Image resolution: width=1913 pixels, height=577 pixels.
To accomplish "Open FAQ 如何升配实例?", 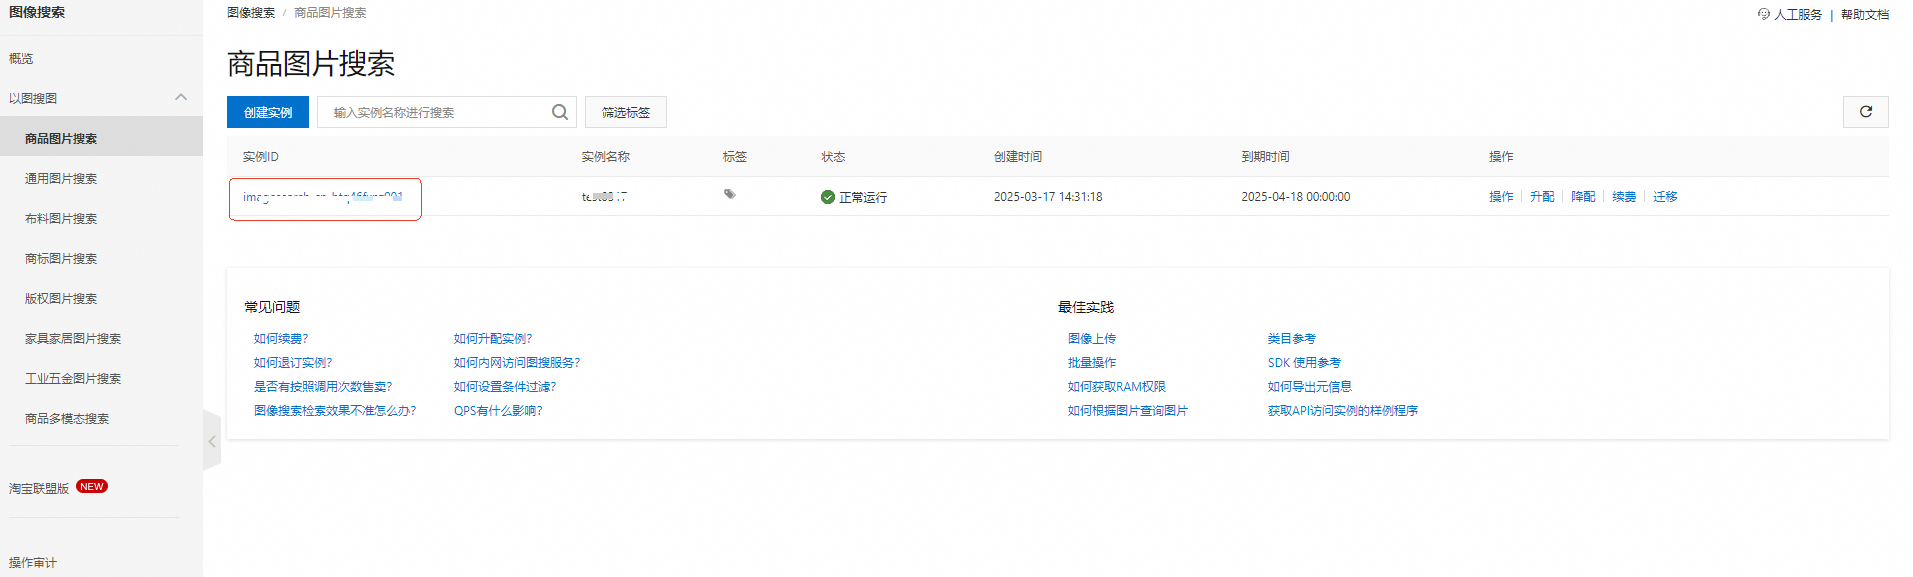I will point(493,339).
